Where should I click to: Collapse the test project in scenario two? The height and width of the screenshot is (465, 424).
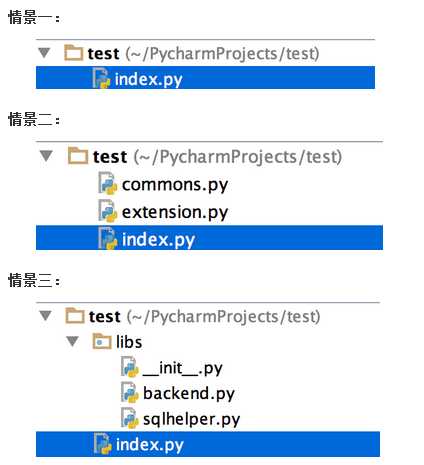coord(46,156)
